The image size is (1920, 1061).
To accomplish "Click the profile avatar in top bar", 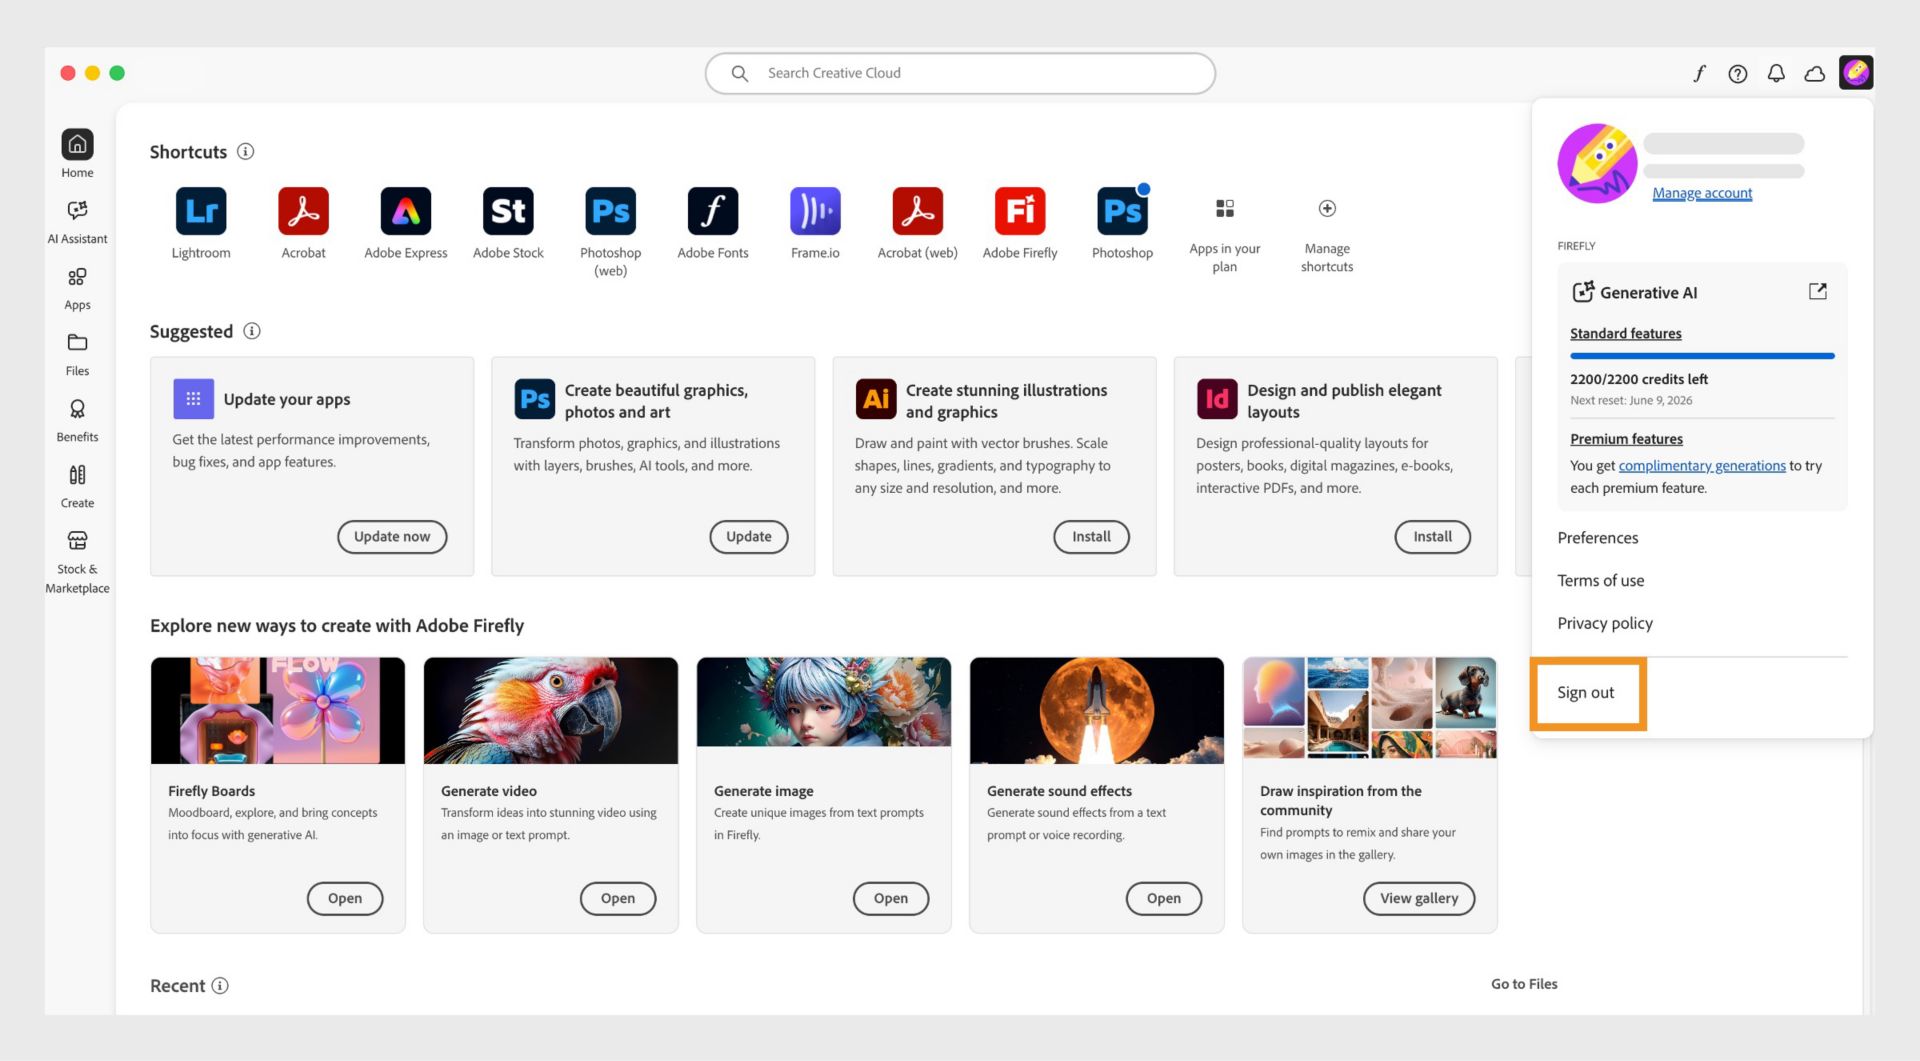I will (1856, 72).
